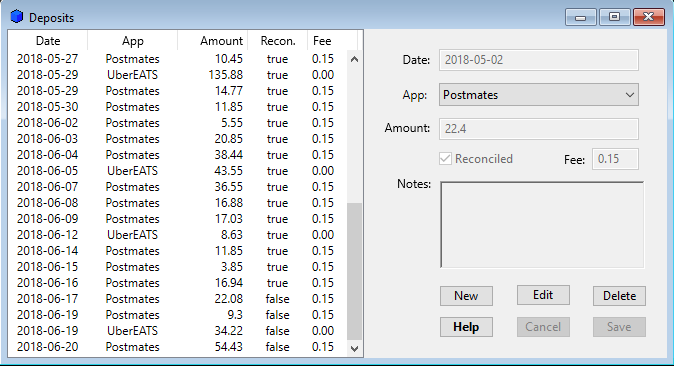Viewport: 674px width, 366px height.
Task: Click the deposits list scrollbar thumb
Action: [x=354, y=271]
